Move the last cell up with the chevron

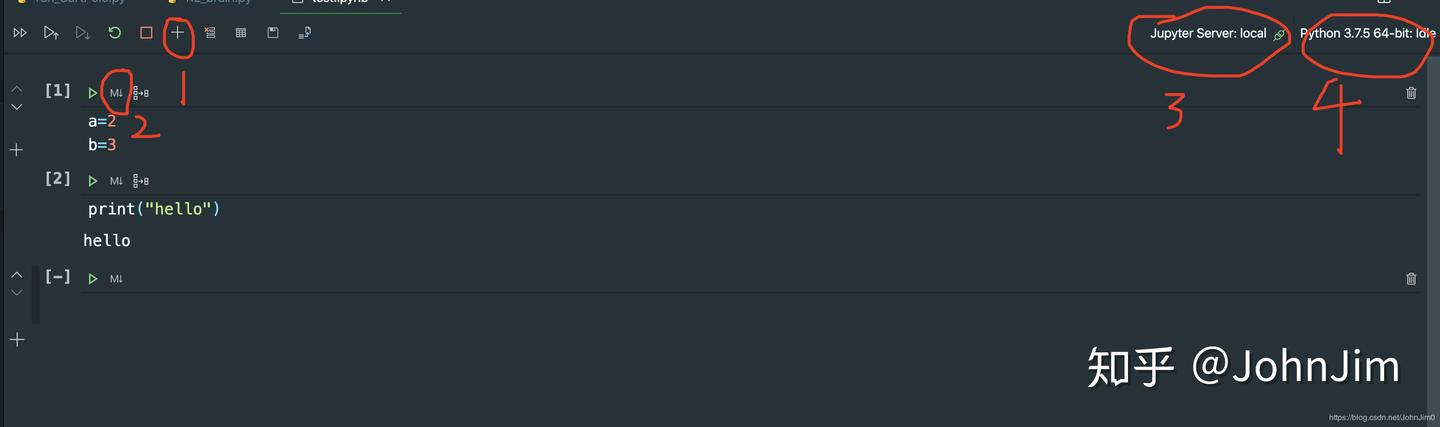click(16, 274)
